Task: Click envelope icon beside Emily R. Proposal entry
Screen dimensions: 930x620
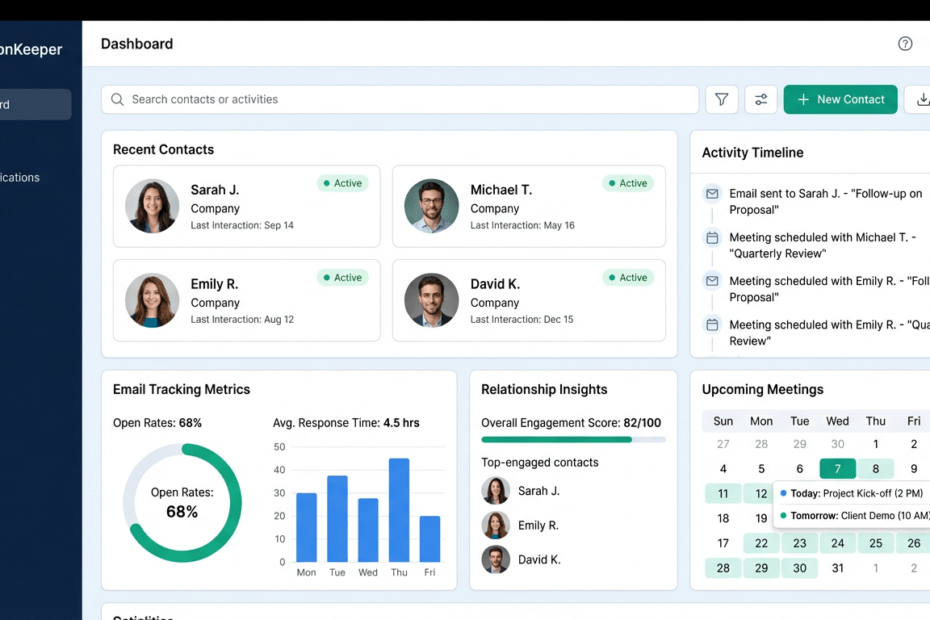Action: click(x=712, y=282)
